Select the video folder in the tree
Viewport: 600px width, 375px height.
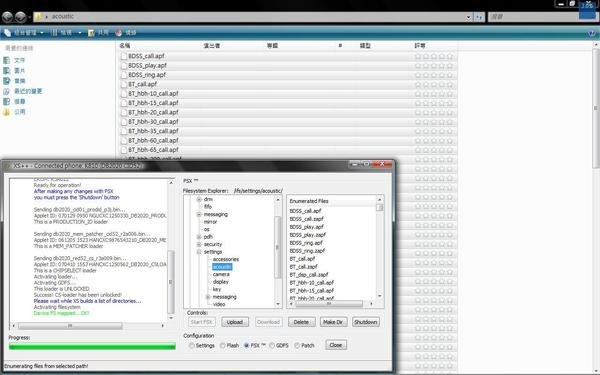point(219,305)
